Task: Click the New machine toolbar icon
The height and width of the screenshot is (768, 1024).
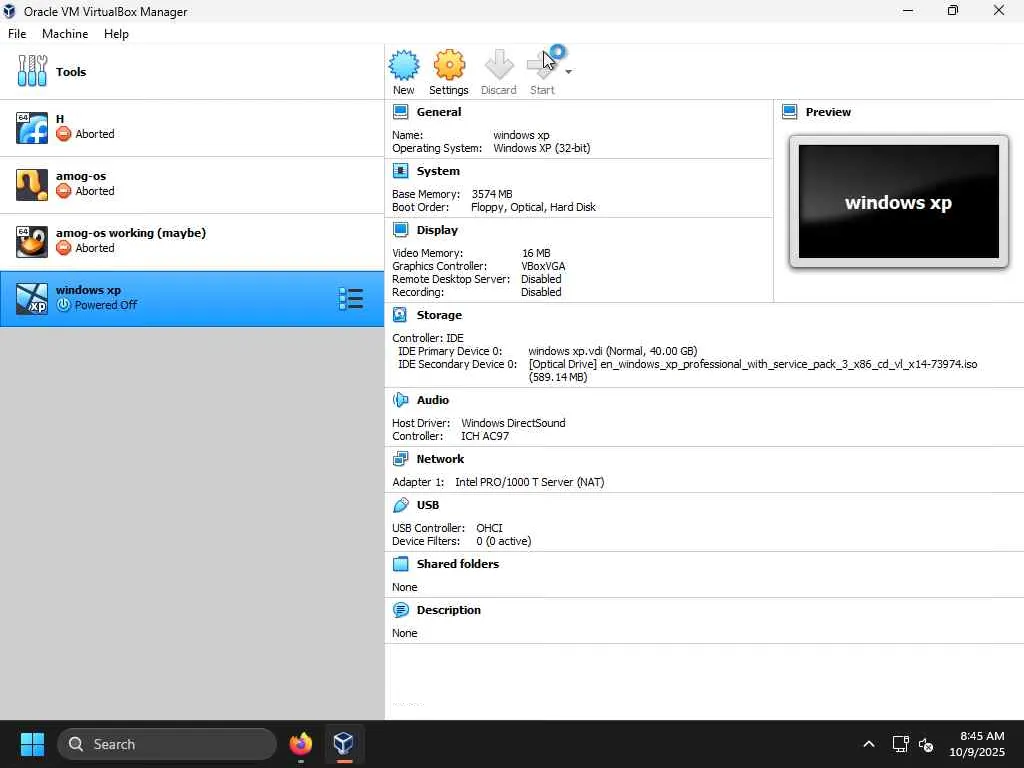Action: click(404, 65)
